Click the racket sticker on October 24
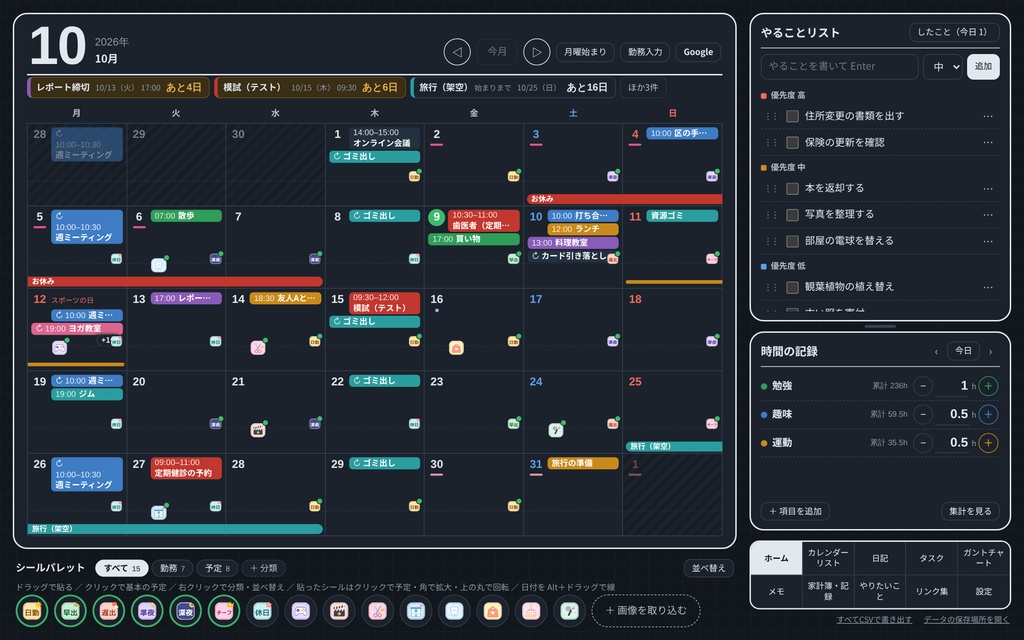 [x=556, y=430]
